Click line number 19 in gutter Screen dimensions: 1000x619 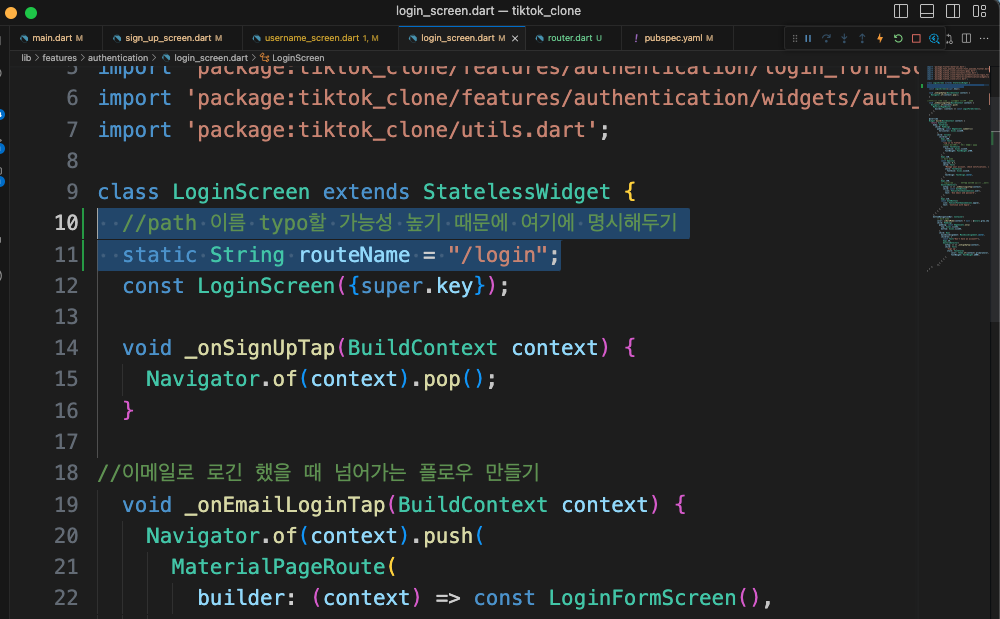[66, 505]
